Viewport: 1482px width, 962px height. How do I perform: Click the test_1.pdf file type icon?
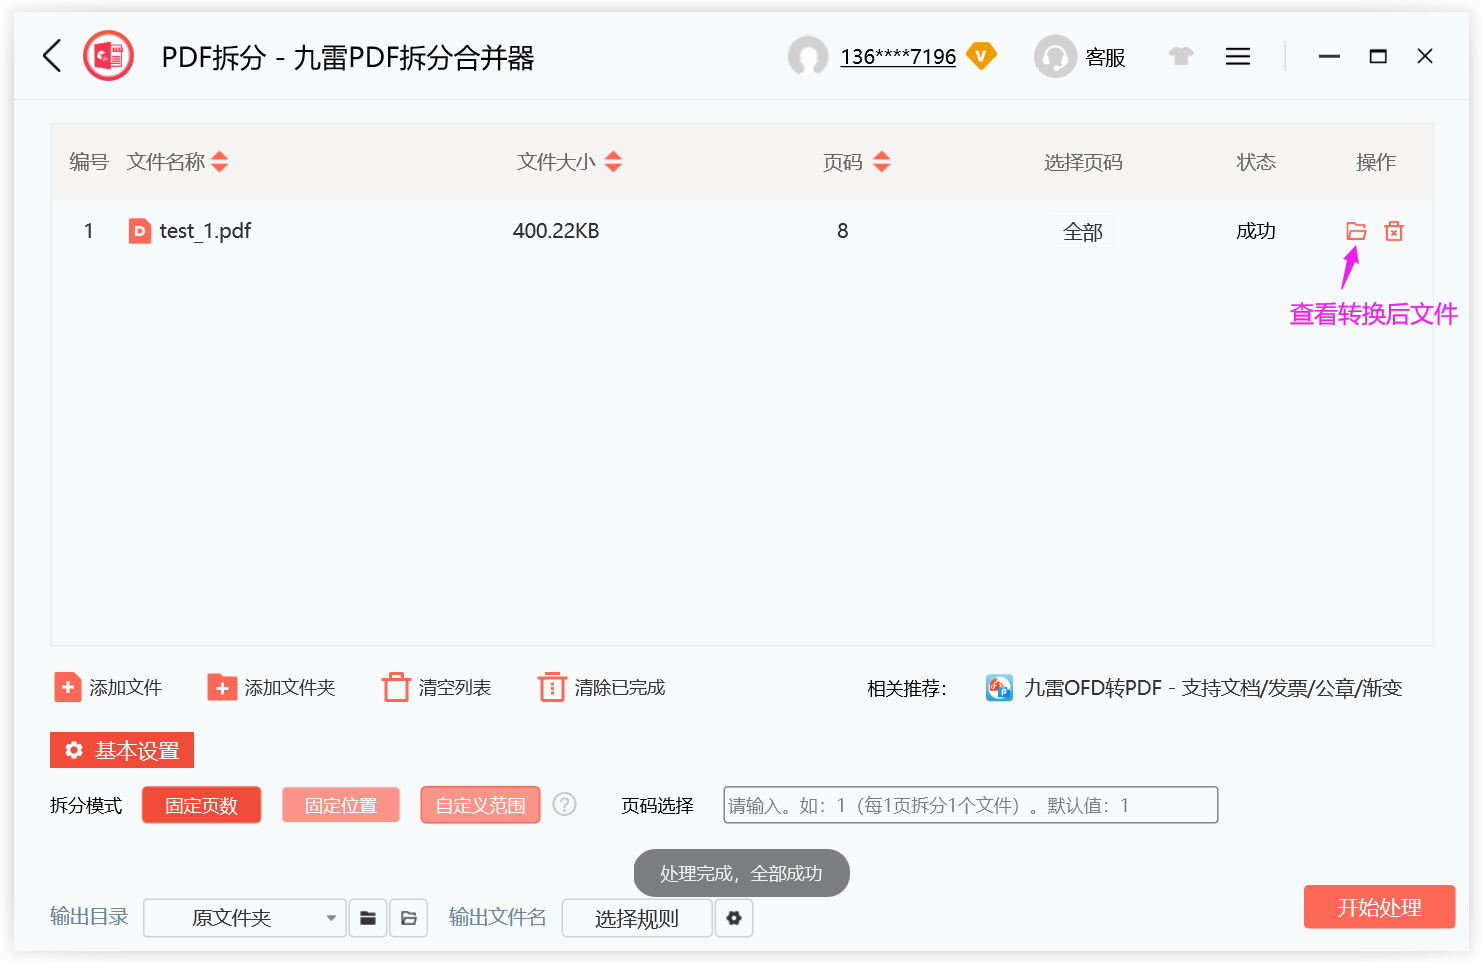140,231
